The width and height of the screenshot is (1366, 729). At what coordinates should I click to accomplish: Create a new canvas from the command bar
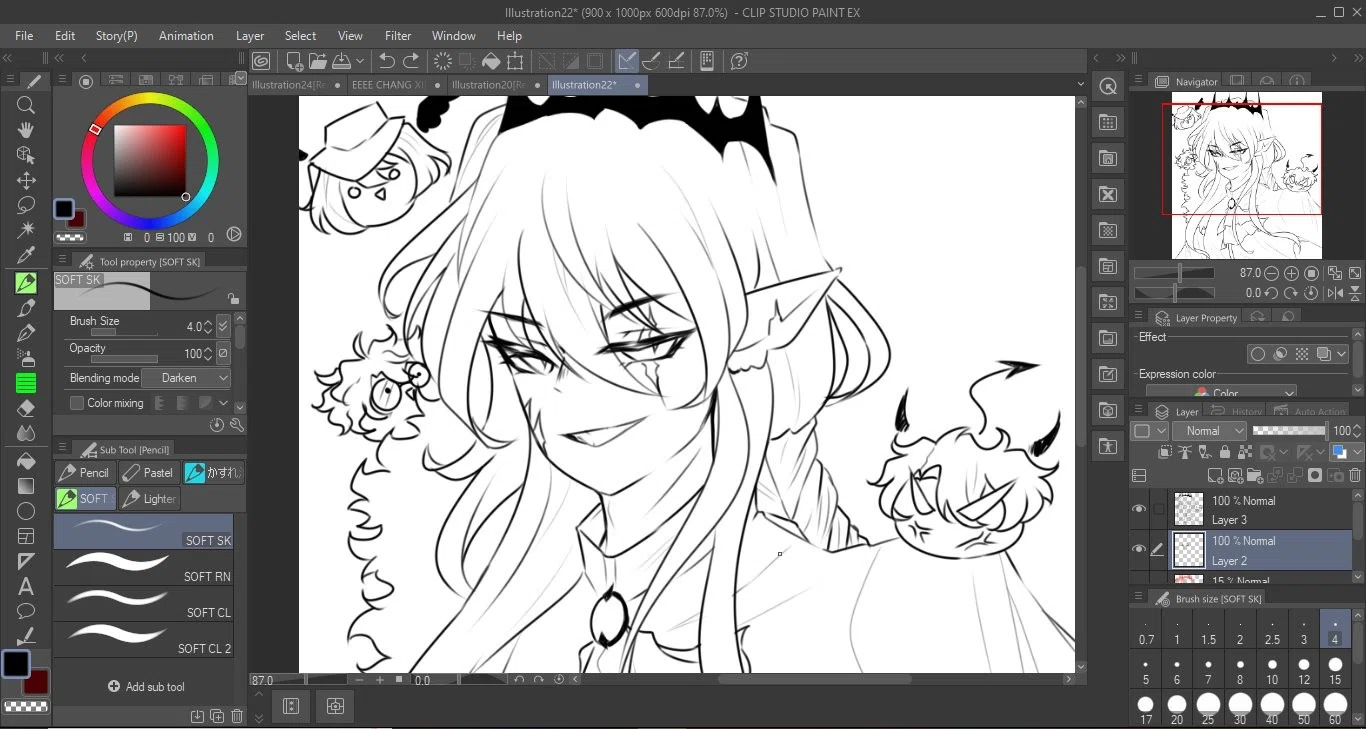tap(292, 61)
